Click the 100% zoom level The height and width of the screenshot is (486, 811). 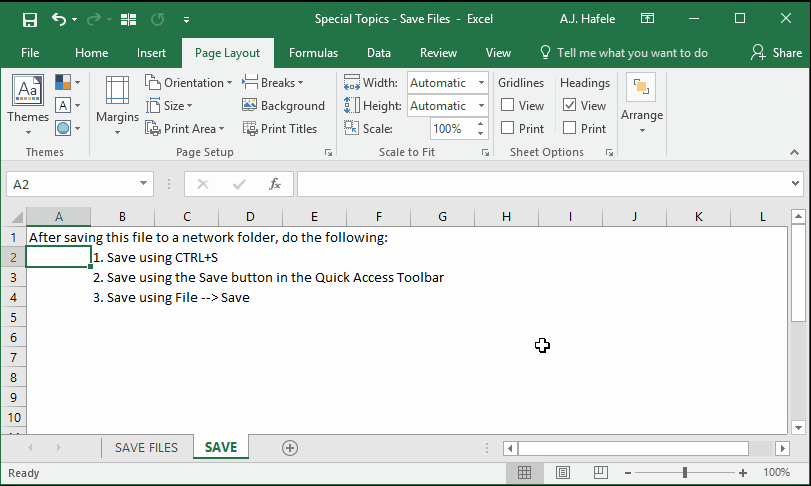click(x=776, y=472)
